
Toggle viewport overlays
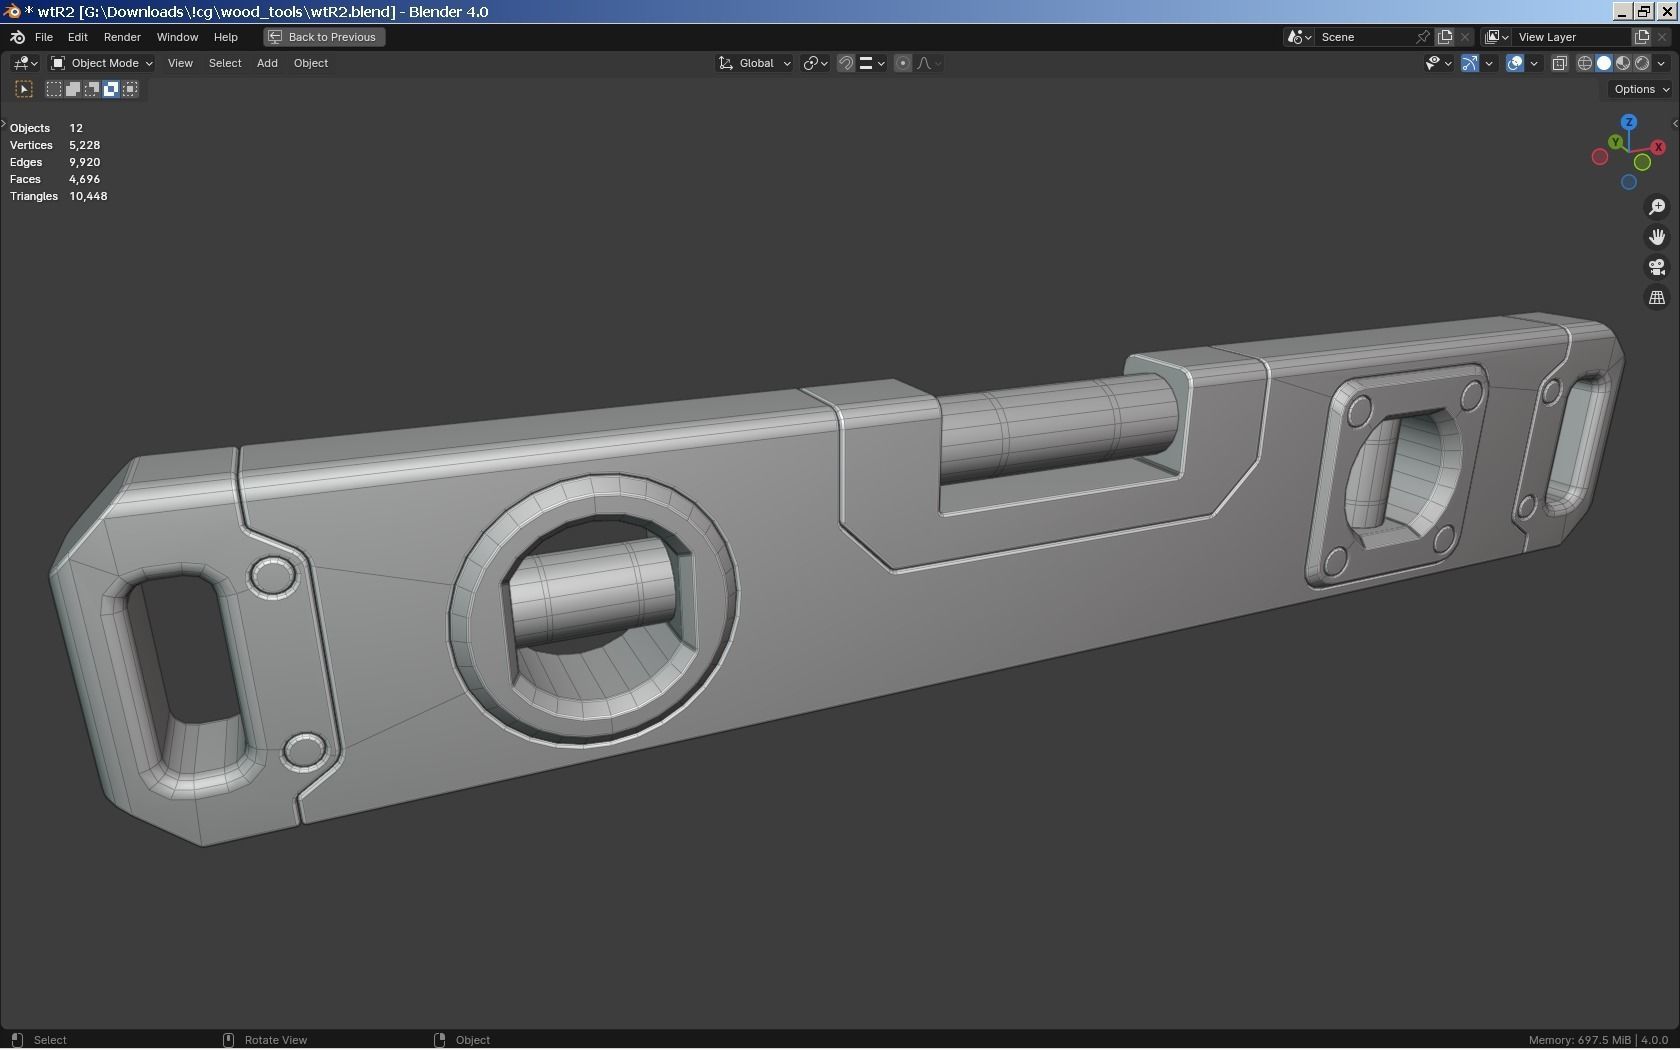[x=1515, y=63]
